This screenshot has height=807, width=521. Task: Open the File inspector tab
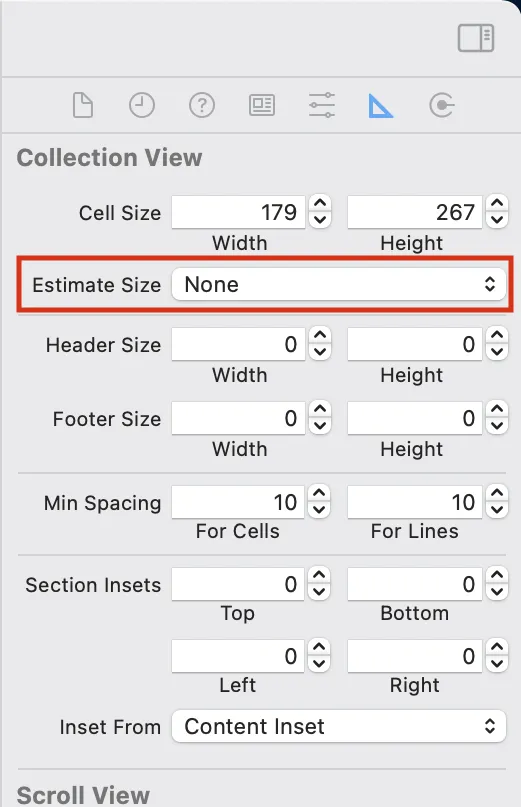(x=83, y=106)
